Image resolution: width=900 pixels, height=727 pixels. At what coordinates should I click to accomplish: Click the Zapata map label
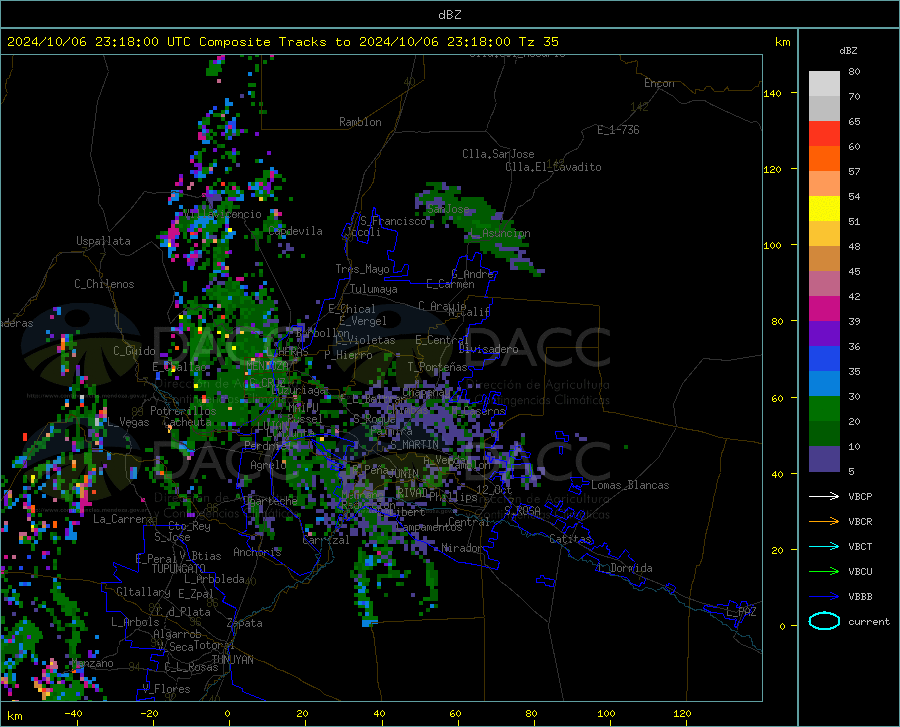click(245, 623)
